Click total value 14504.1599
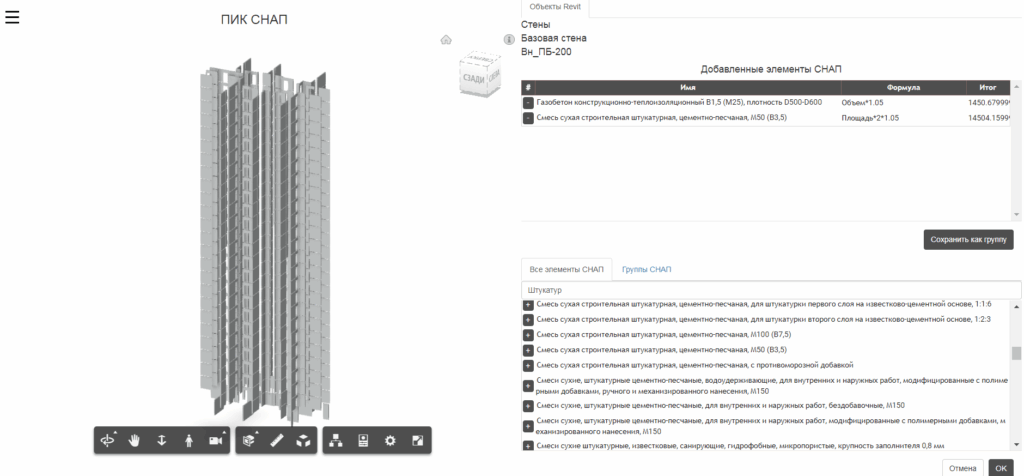 click(989, 118)
